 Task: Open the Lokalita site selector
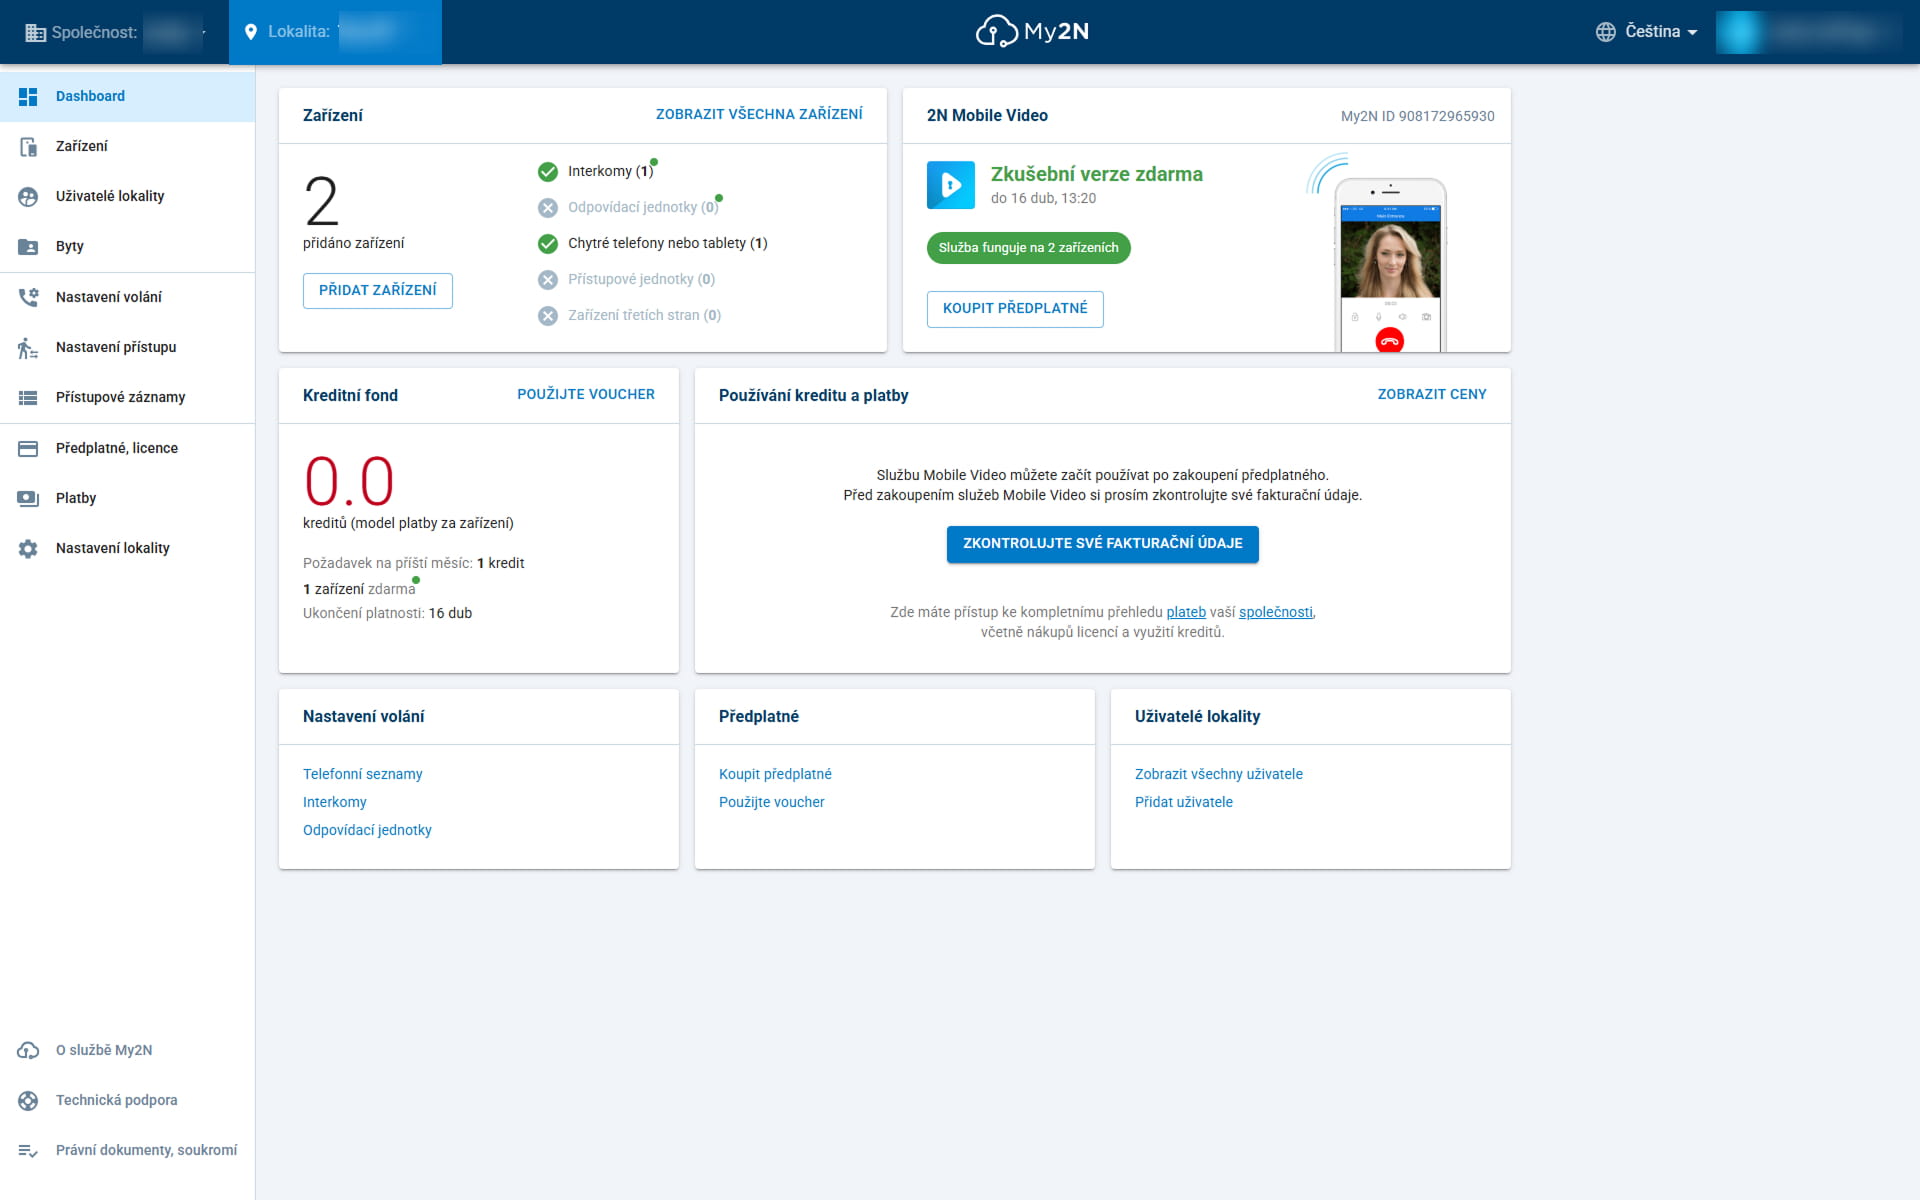(335, 32)
